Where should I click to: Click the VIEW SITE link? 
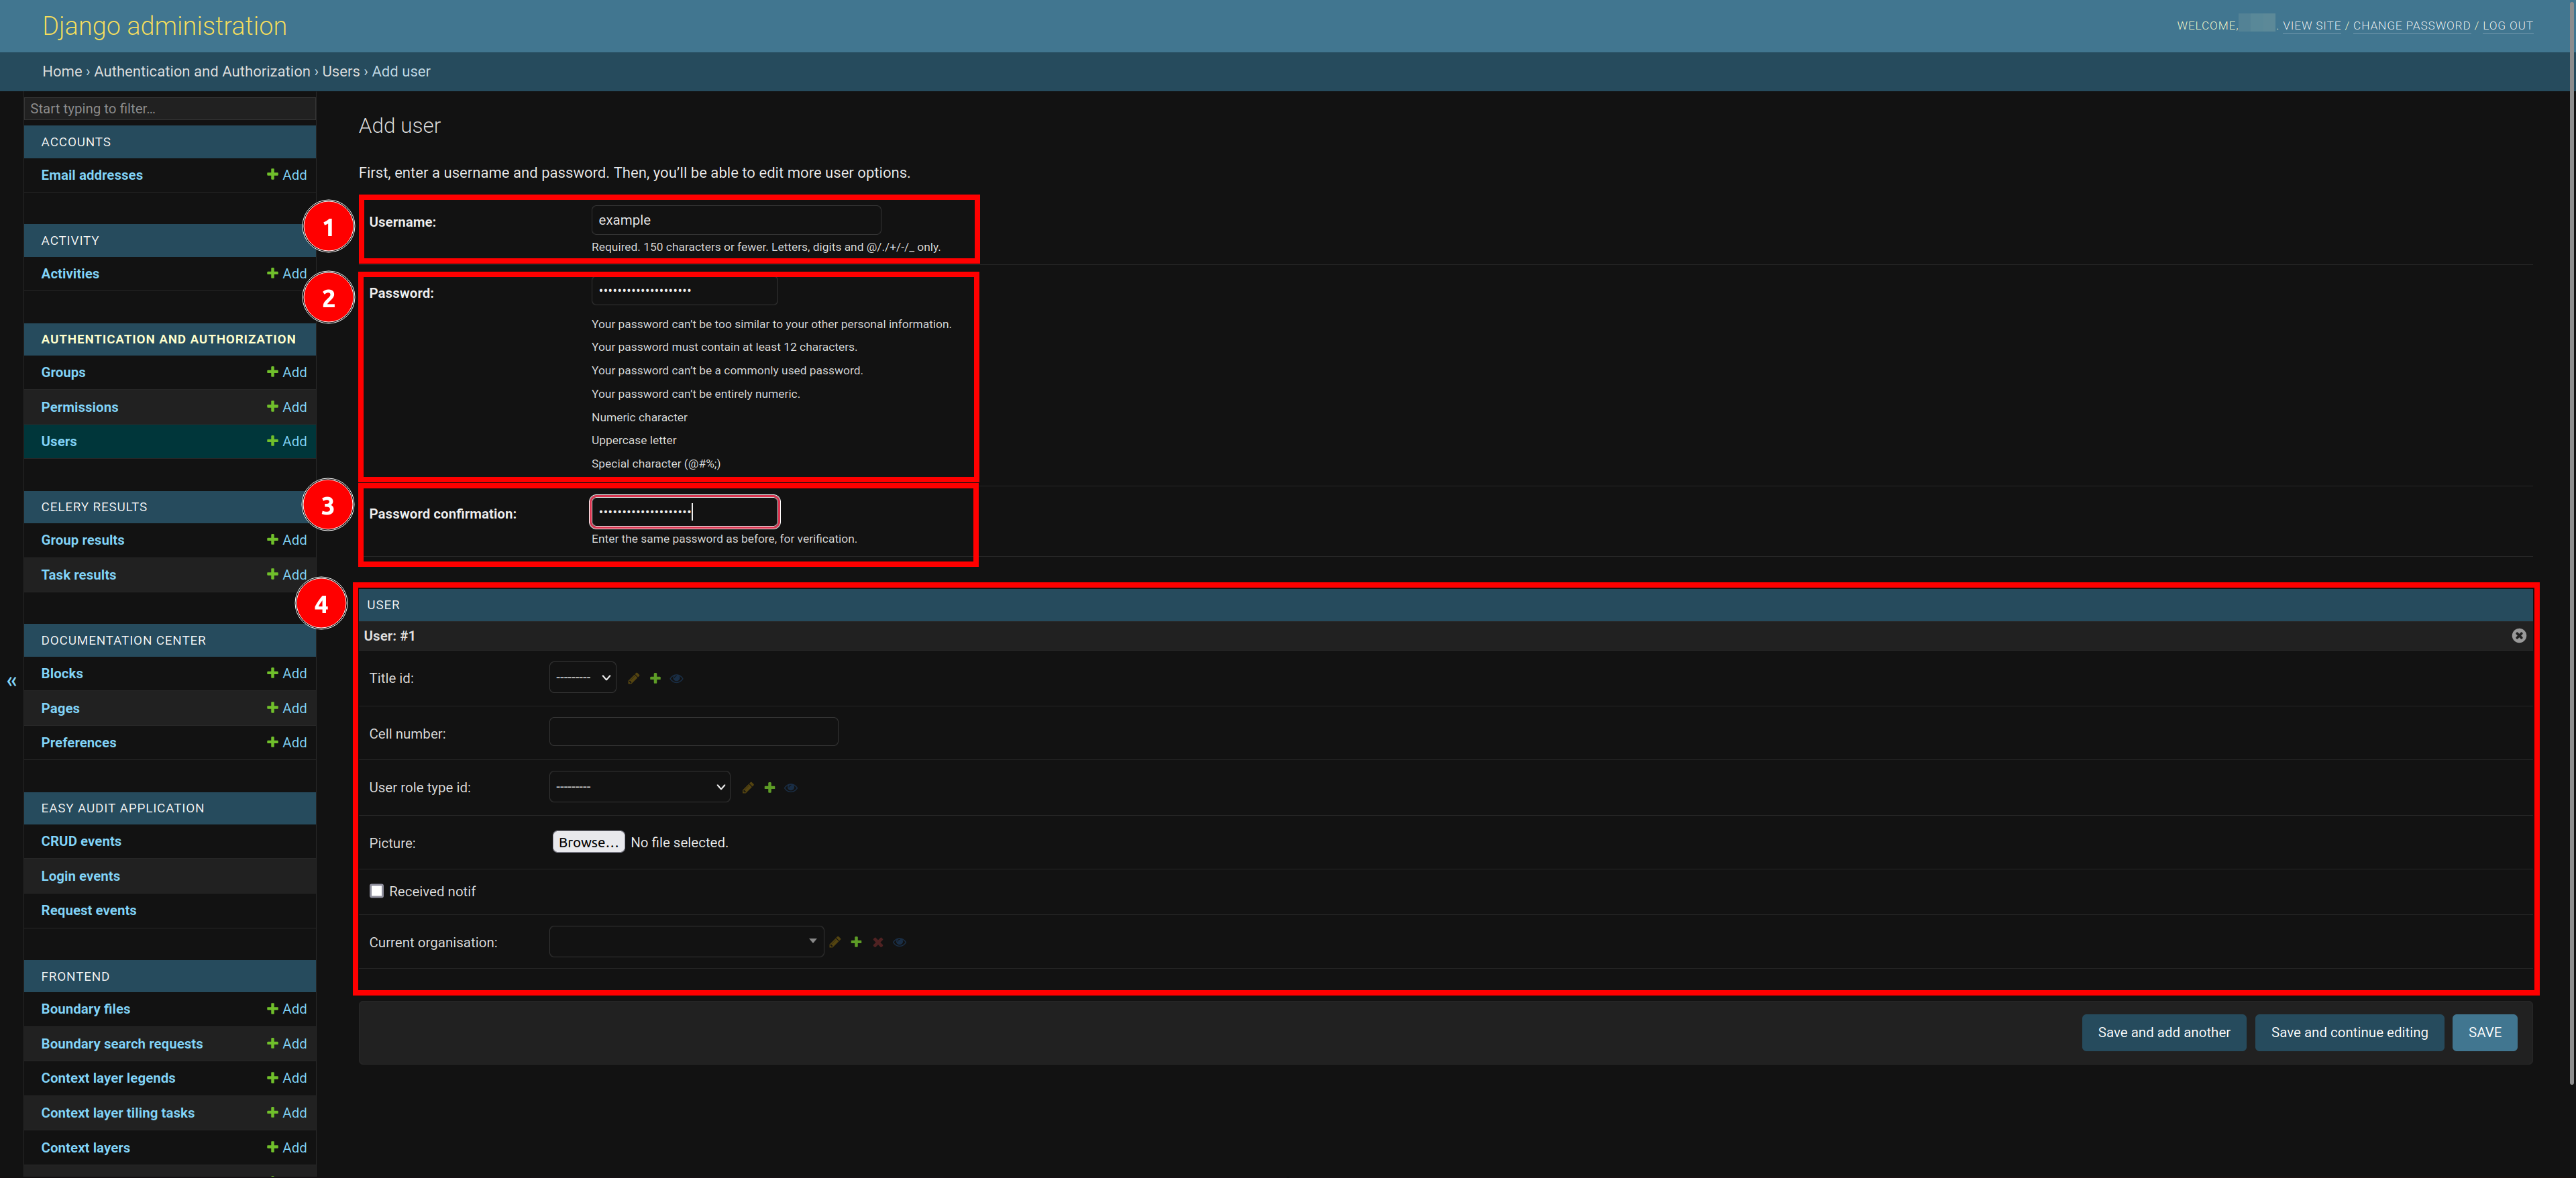[2311, 26]
